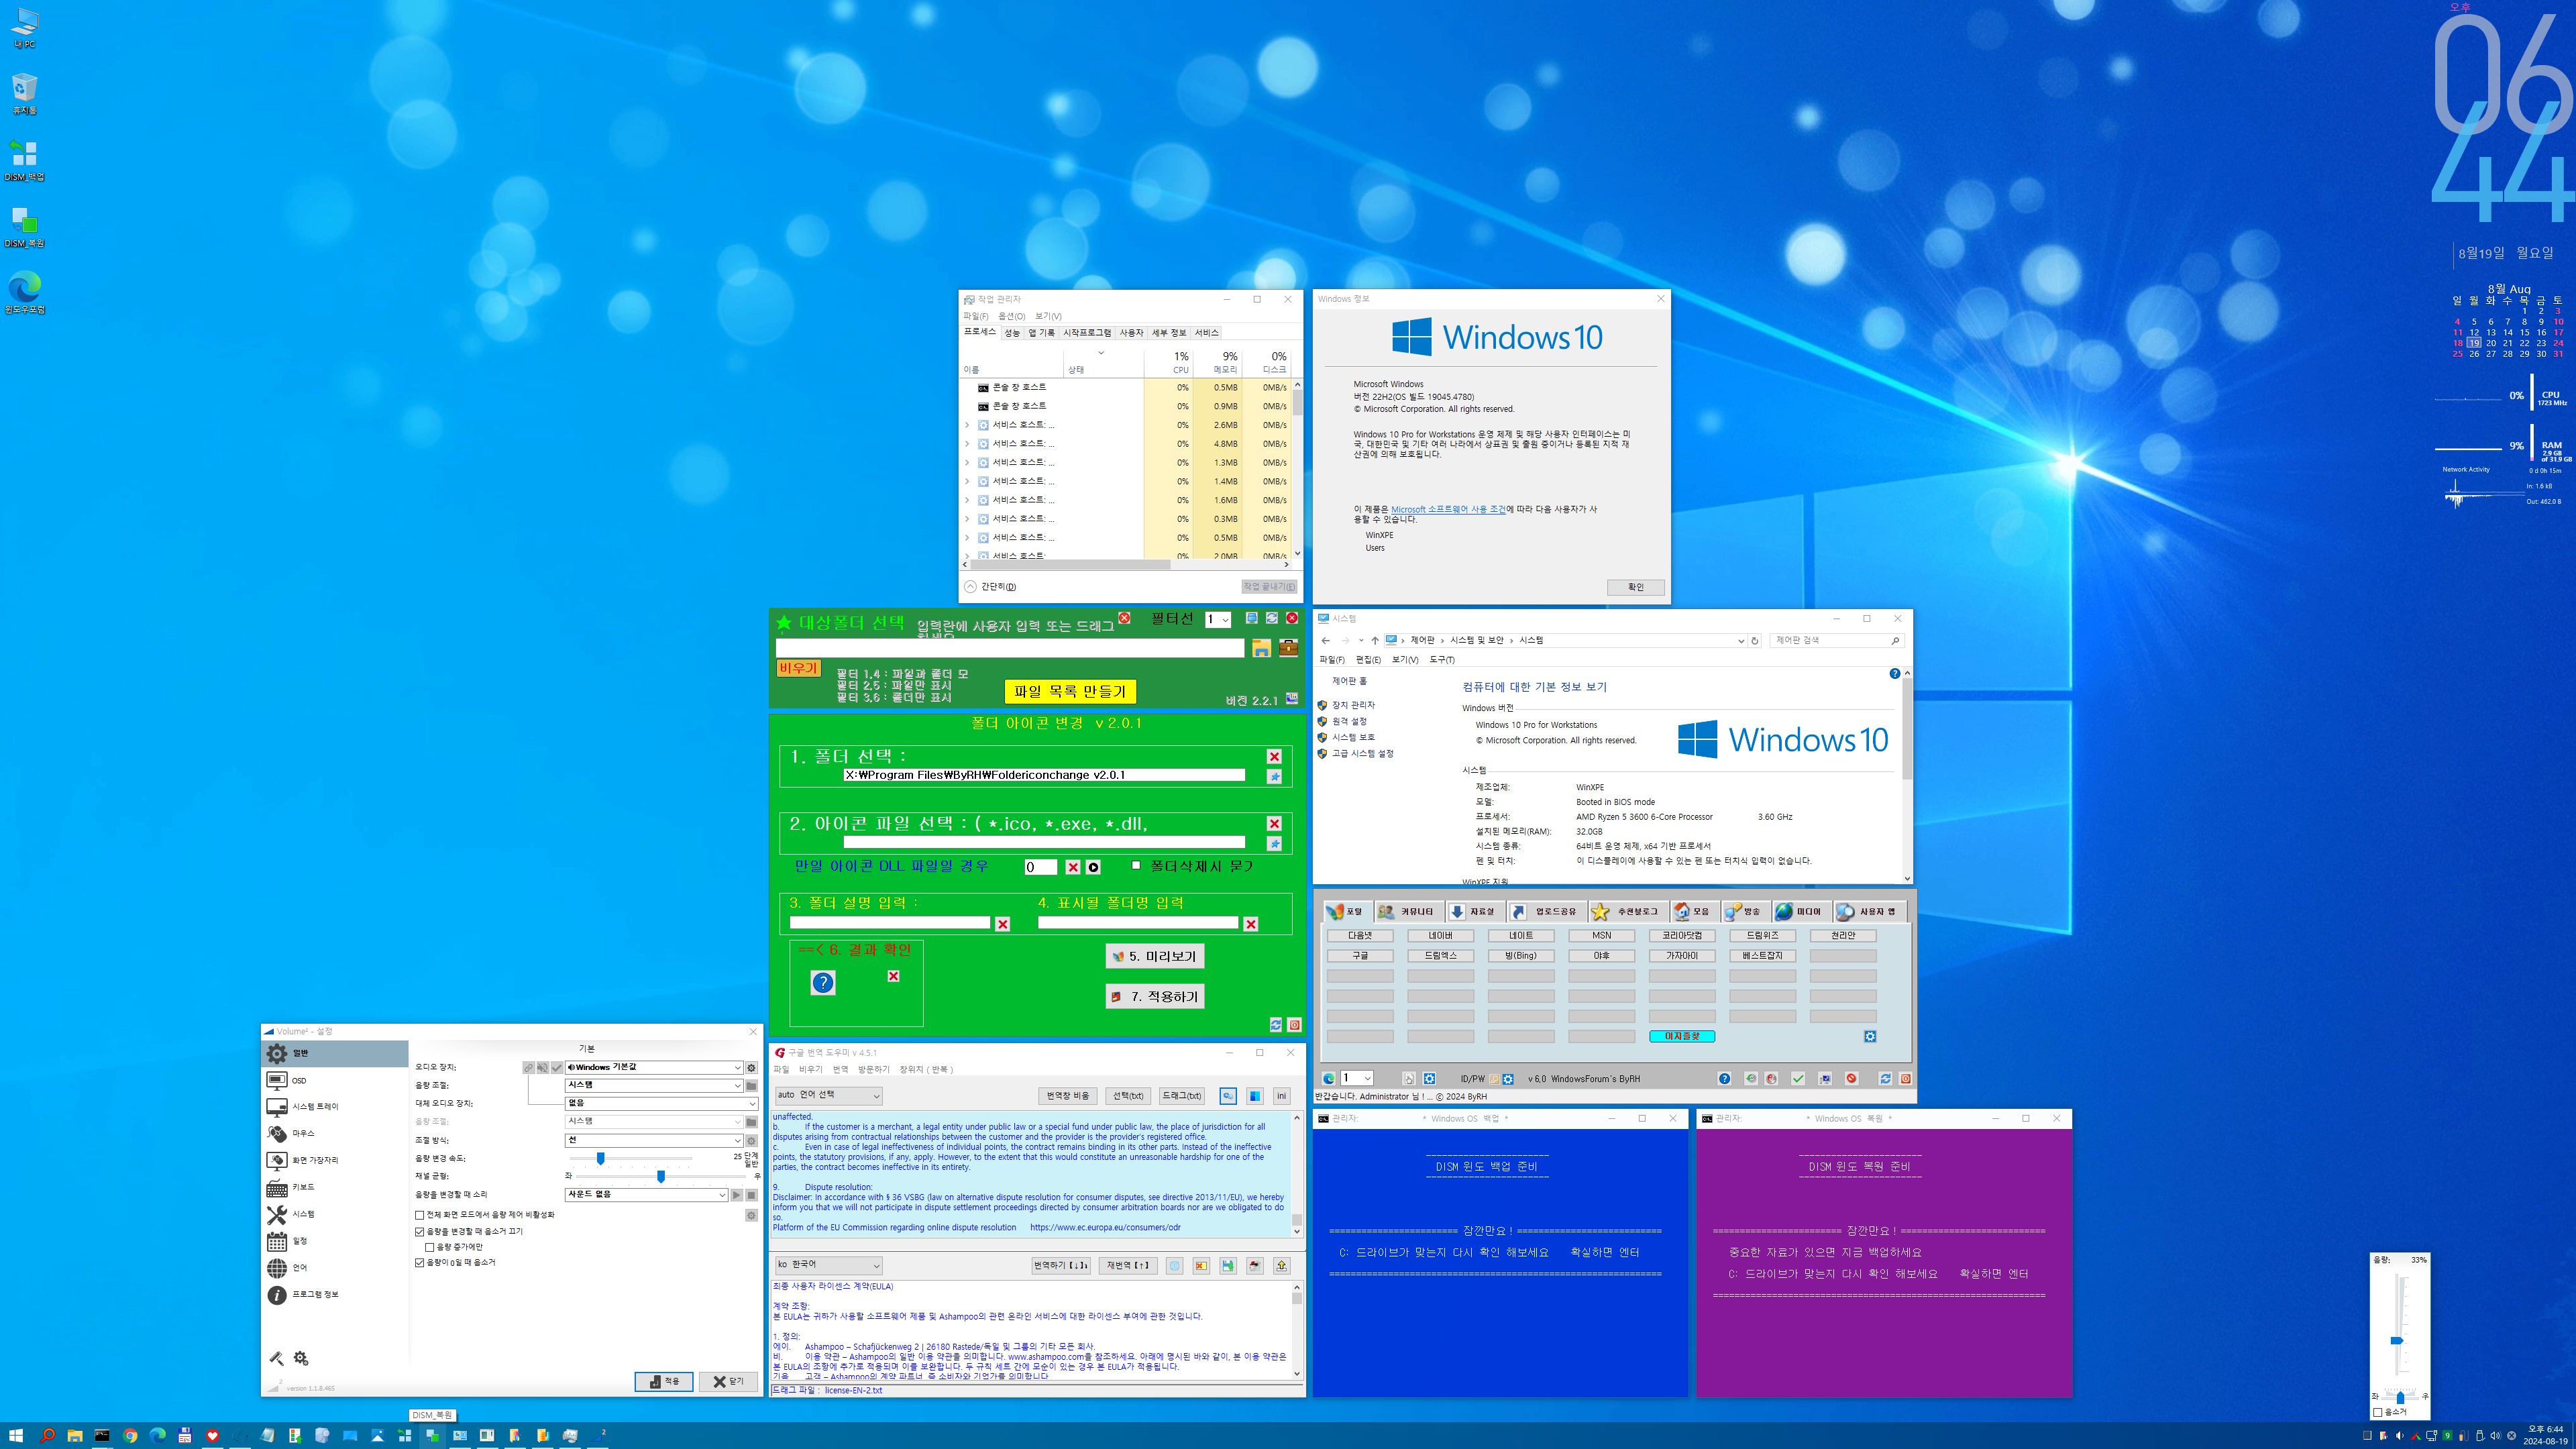The height and width of the screenshot is (1449, 2576).
Task: Click 네이버 shortcut button in launcher
Action: [1440, 935]
